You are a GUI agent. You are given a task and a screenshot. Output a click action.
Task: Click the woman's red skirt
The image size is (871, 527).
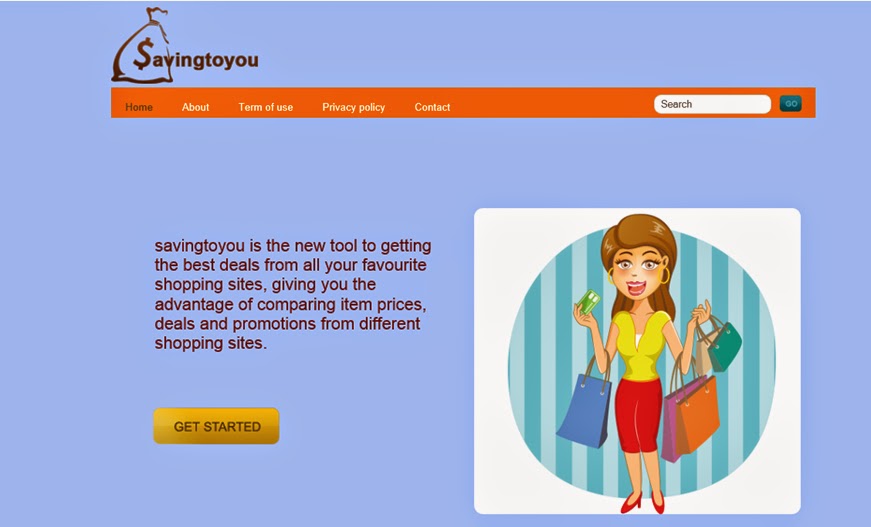[x=639, y=414]
